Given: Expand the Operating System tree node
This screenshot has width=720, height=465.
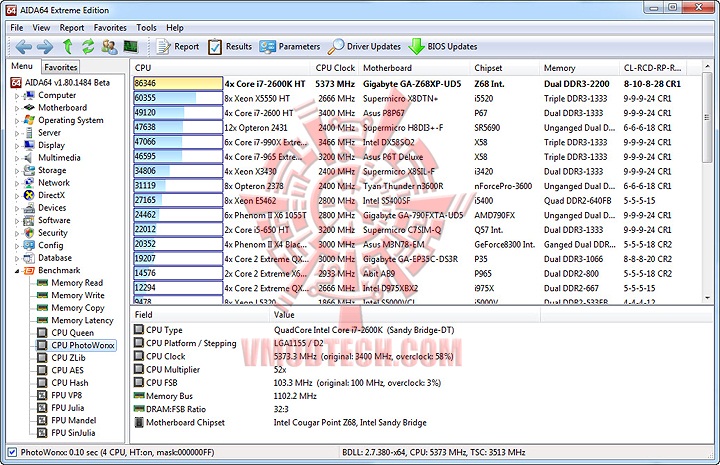Looking at the screenshot, I should point(17,121).
